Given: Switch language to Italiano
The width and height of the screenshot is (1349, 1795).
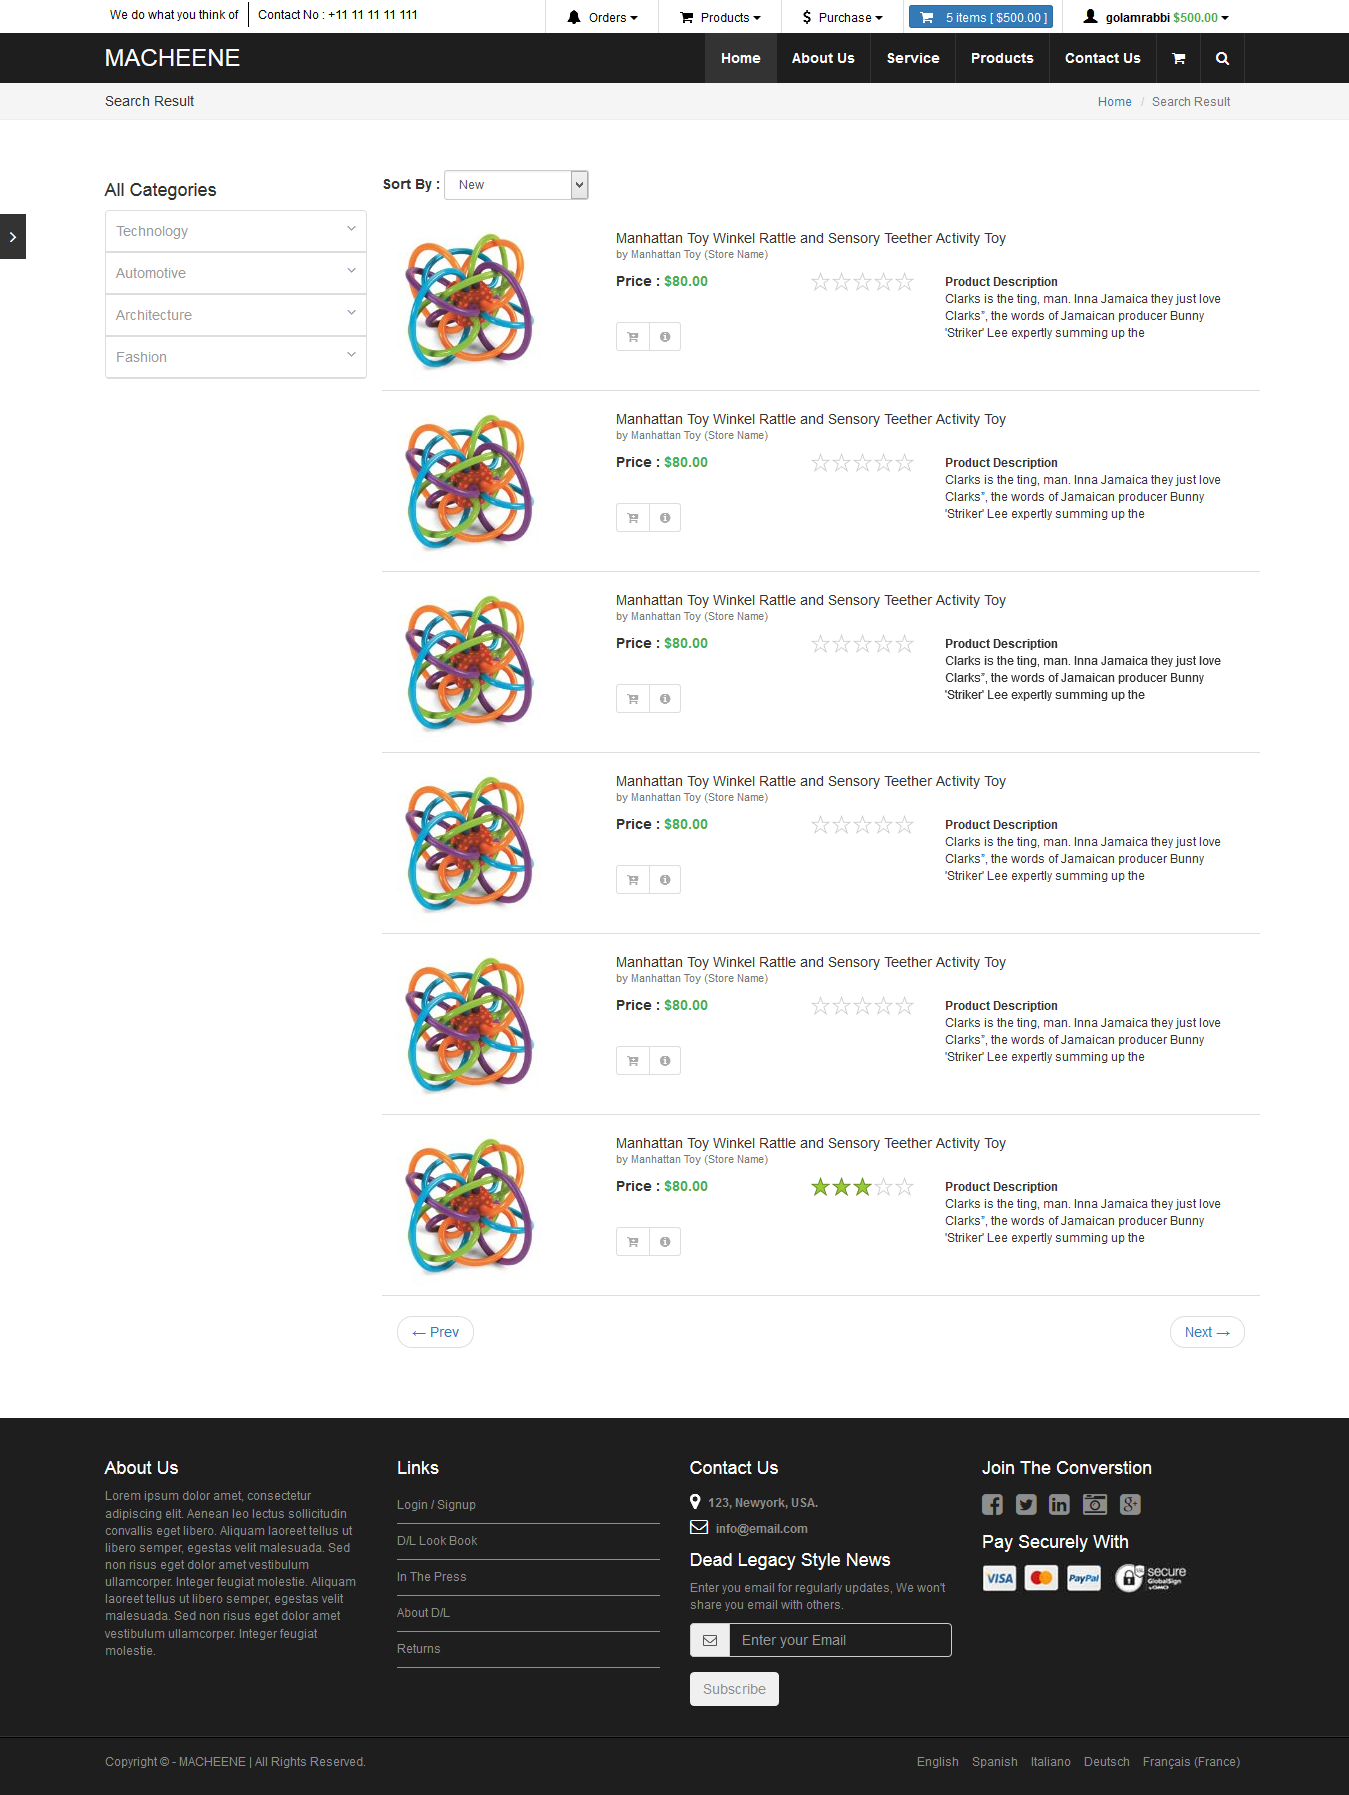Looking at the screenshot, I should tap(1050, 1762).
